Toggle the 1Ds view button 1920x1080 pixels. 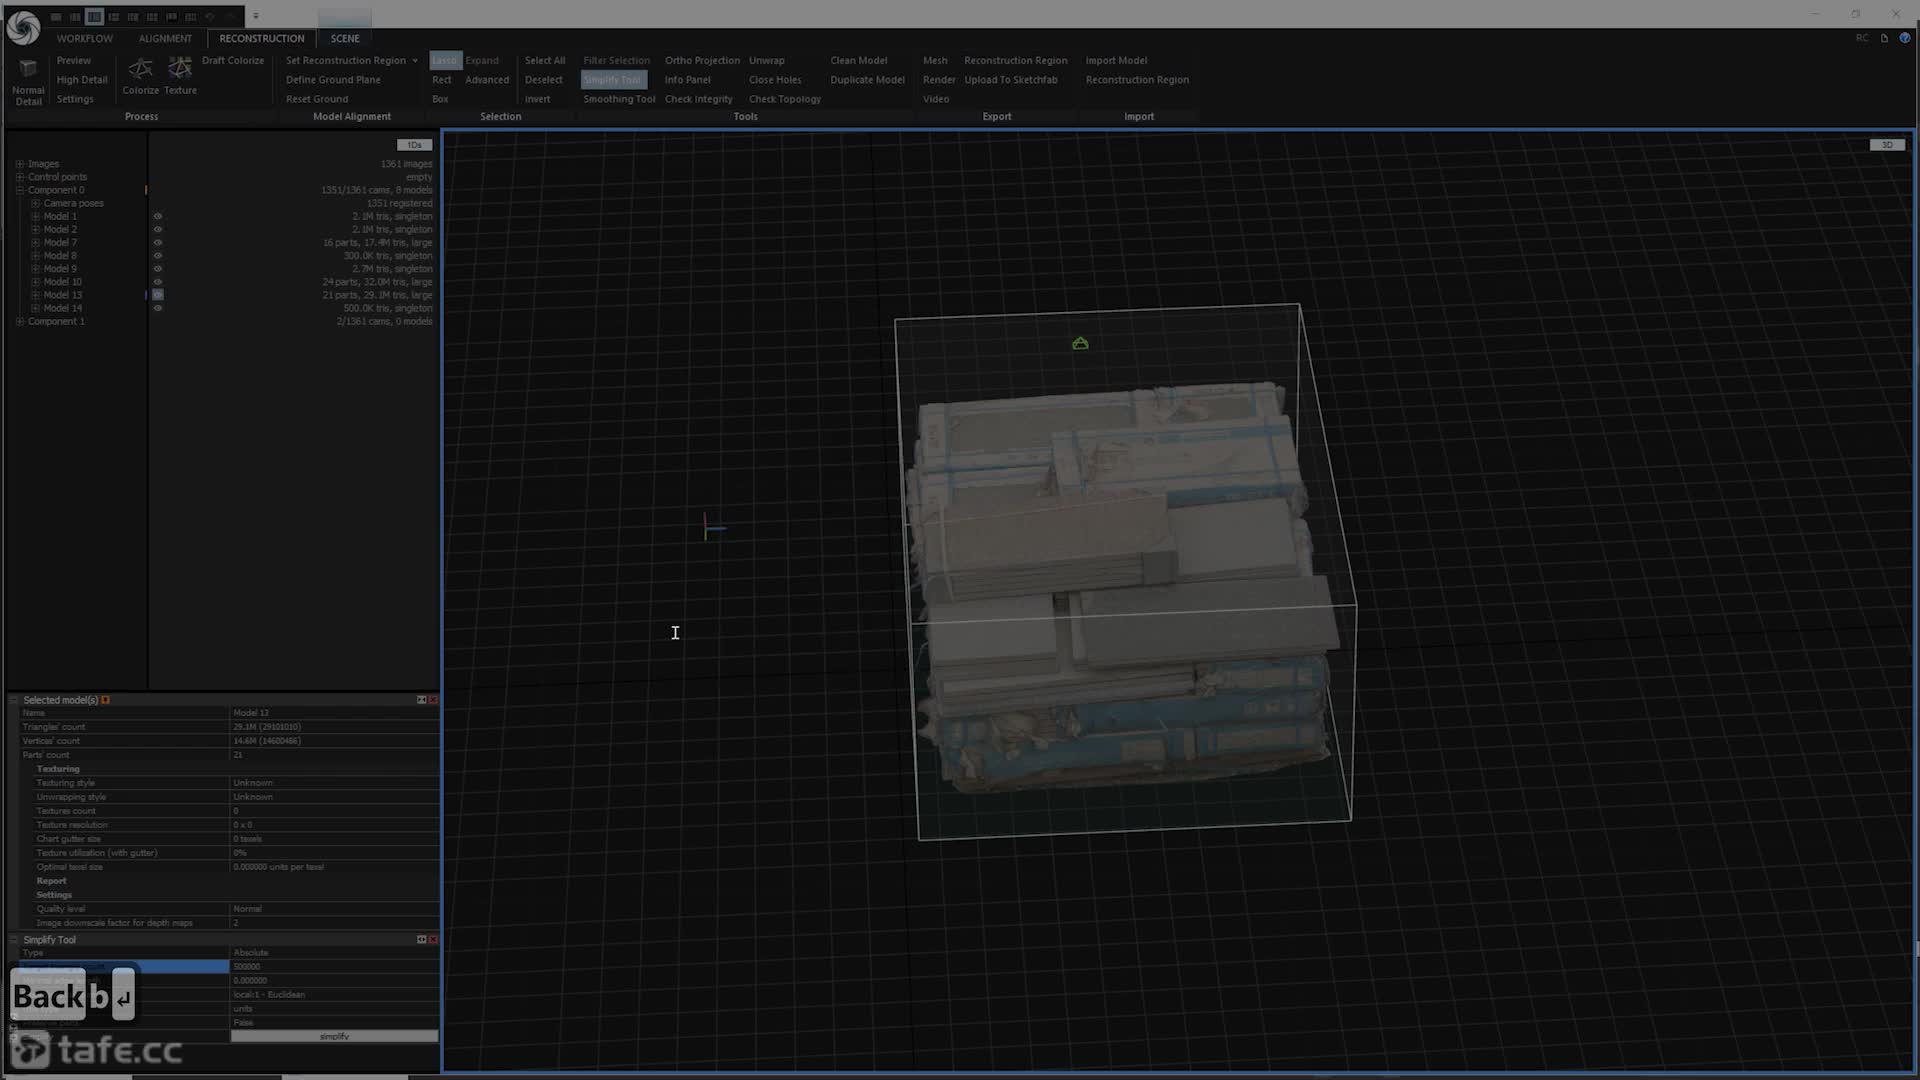414,145
